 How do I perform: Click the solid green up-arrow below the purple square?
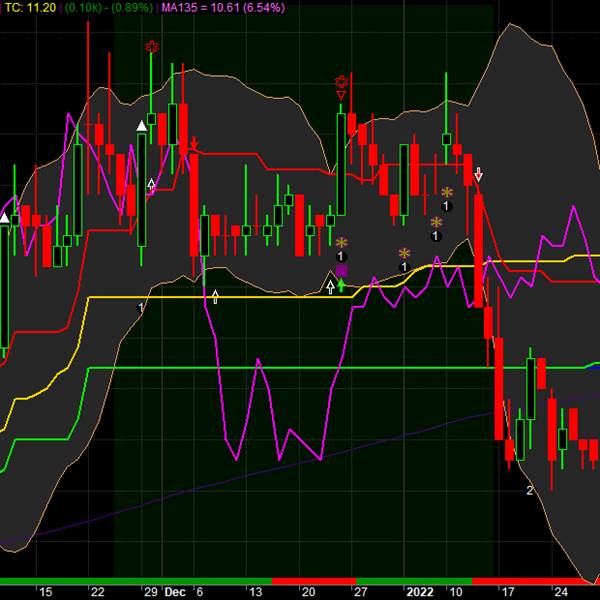point(341,285)
